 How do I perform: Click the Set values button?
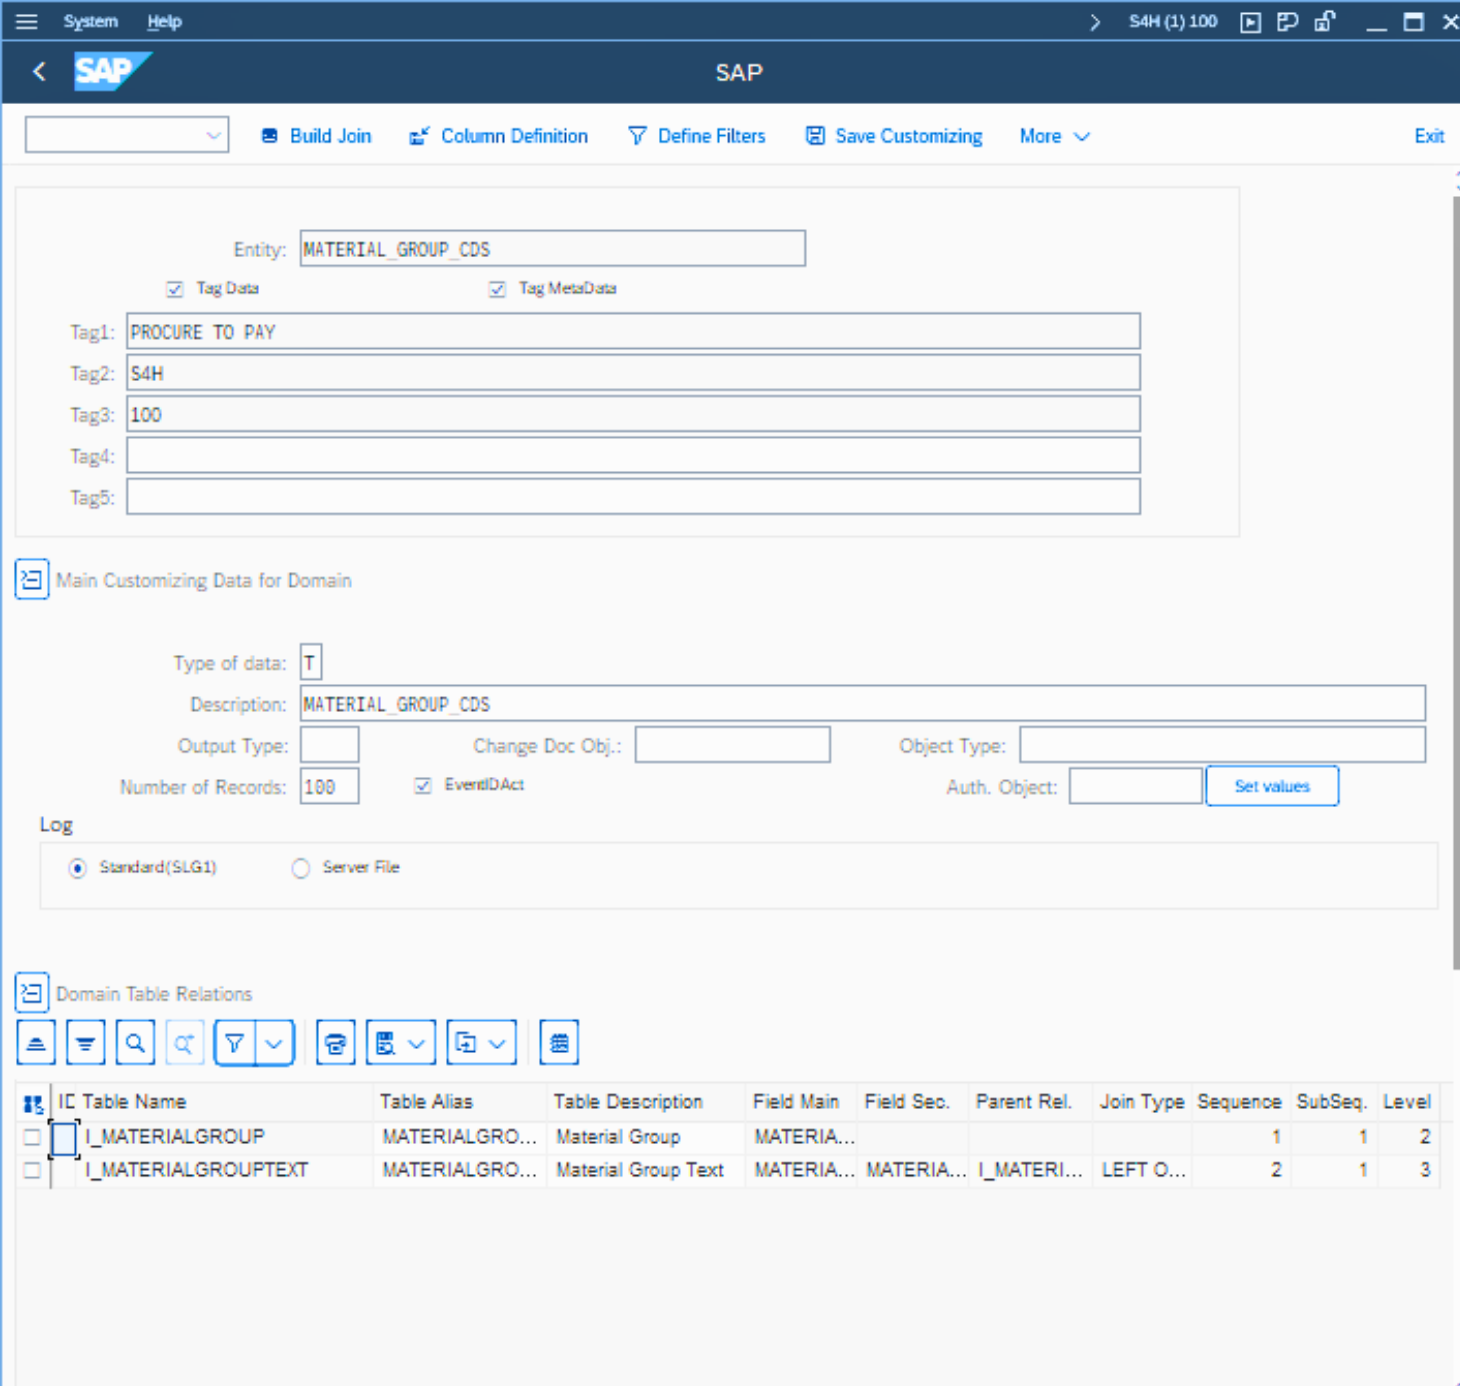coord(1271,786)
